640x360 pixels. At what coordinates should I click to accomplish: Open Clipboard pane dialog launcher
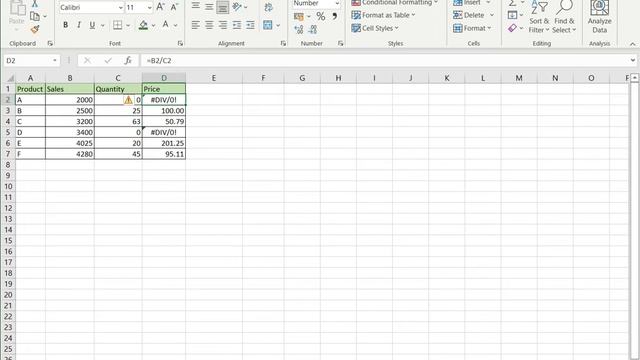coord(50,43)
